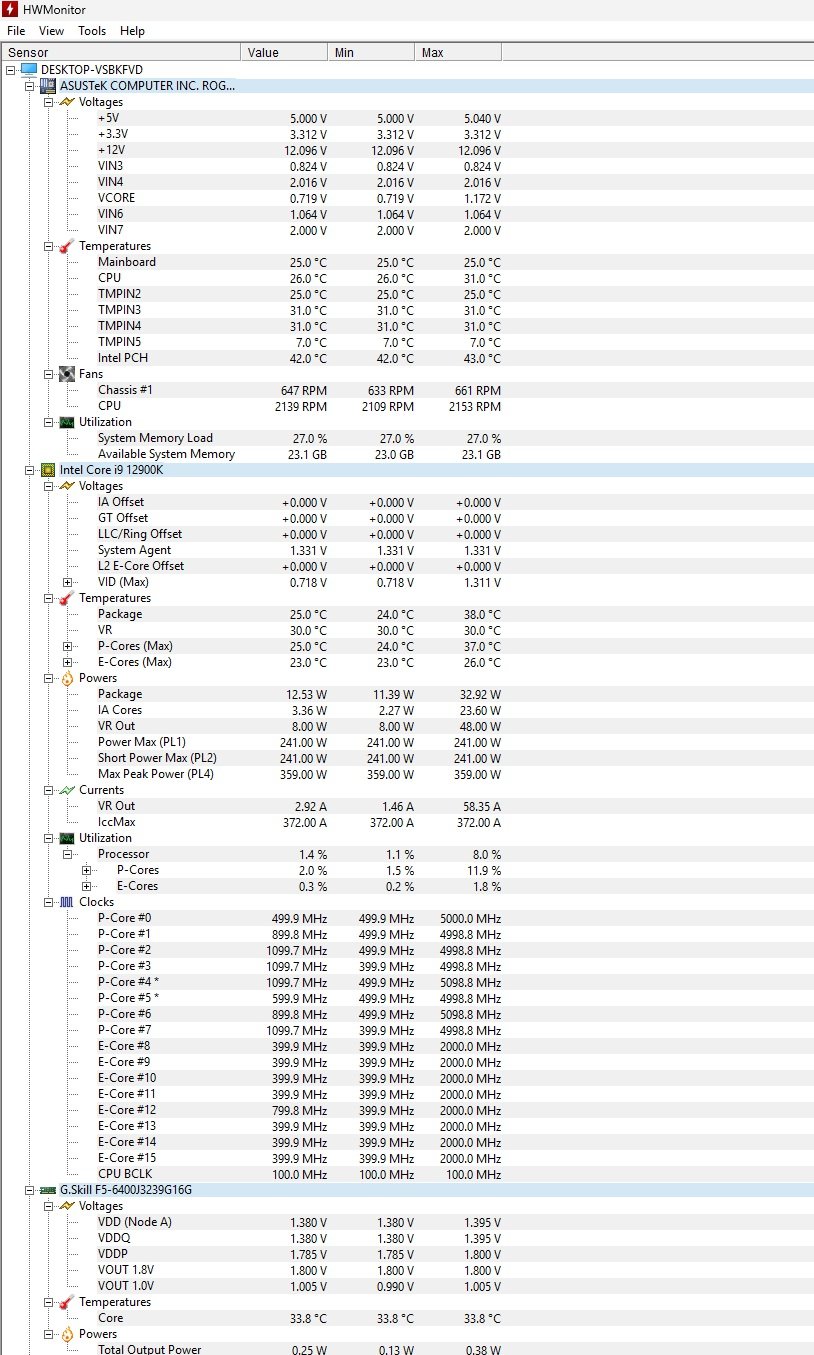Screen dimensions: 814x1355
Task: Expand the VID (Max) entry
Action: tap(68, 582)
